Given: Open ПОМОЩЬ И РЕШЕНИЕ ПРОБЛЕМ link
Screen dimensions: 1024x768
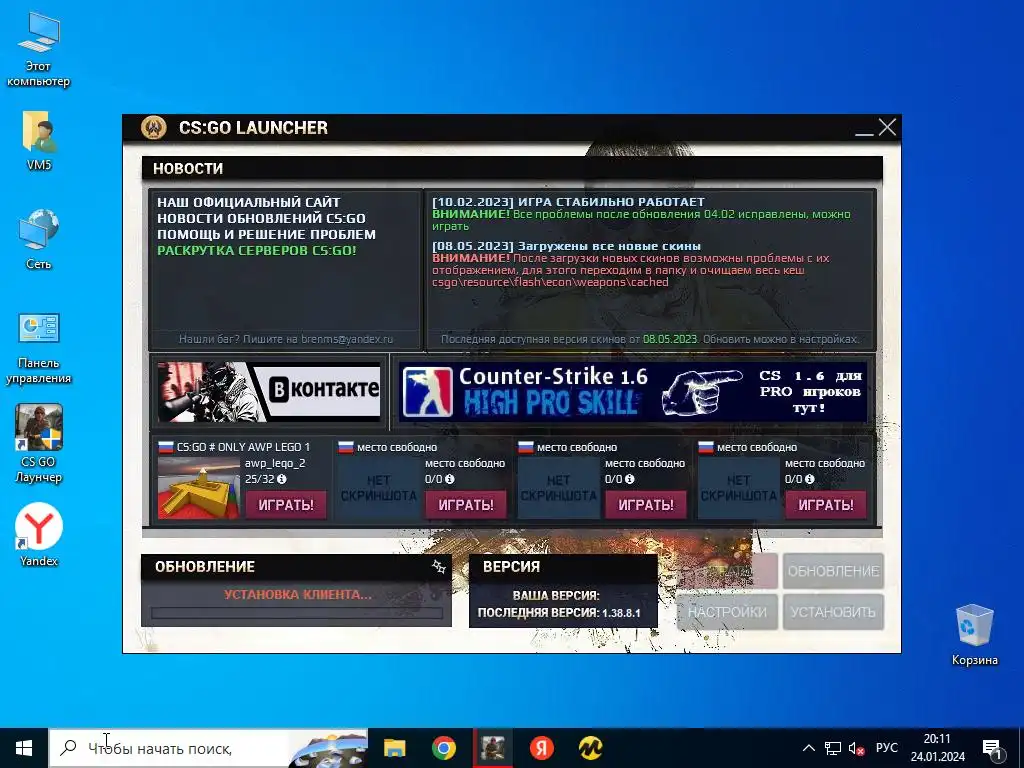Looking at the screenshot, I should pyautogui.click(x=266, y=234).
